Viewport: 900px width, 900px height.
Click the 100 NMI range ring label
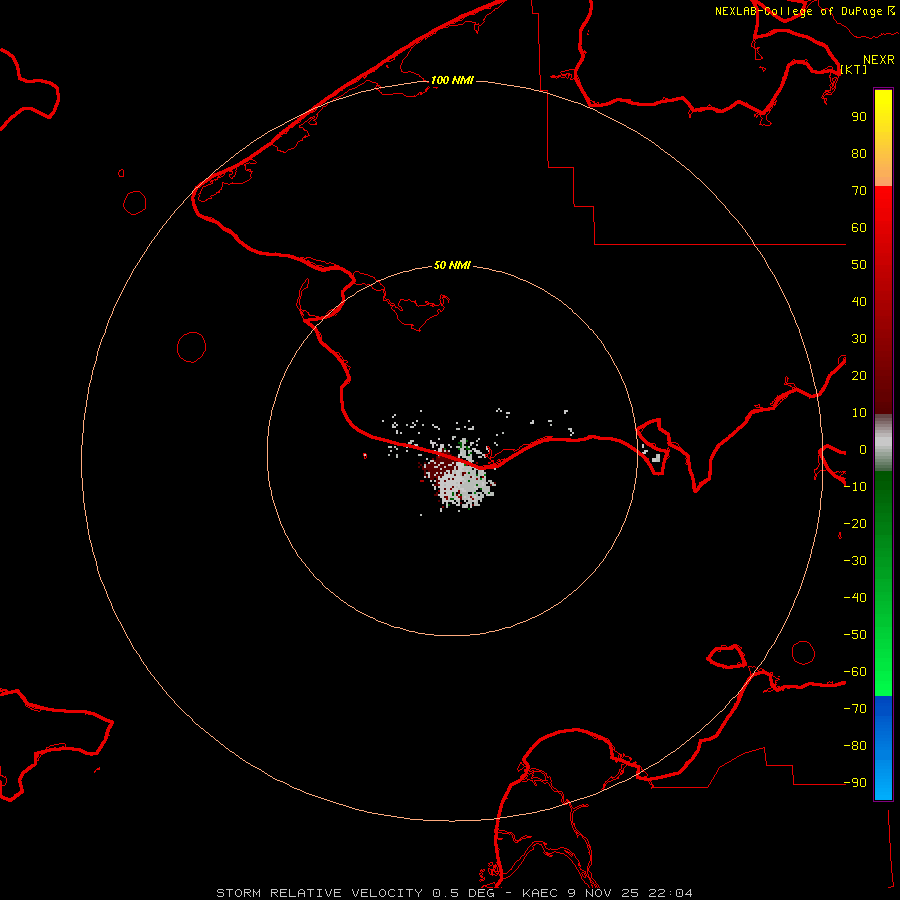(x=452, y=80)
